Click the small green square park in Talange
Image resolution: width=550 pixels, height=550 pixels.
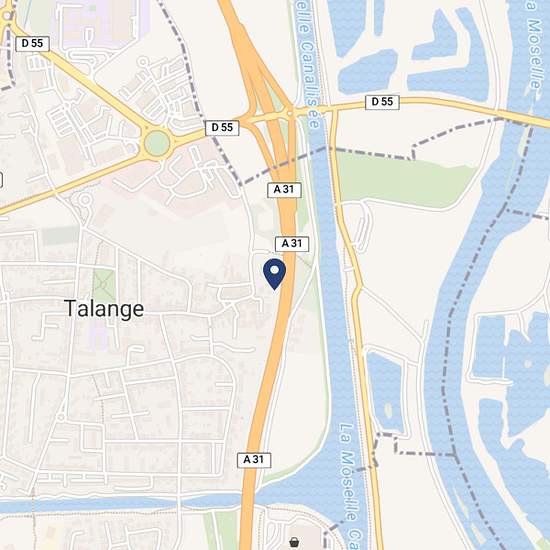coord(104,286)
